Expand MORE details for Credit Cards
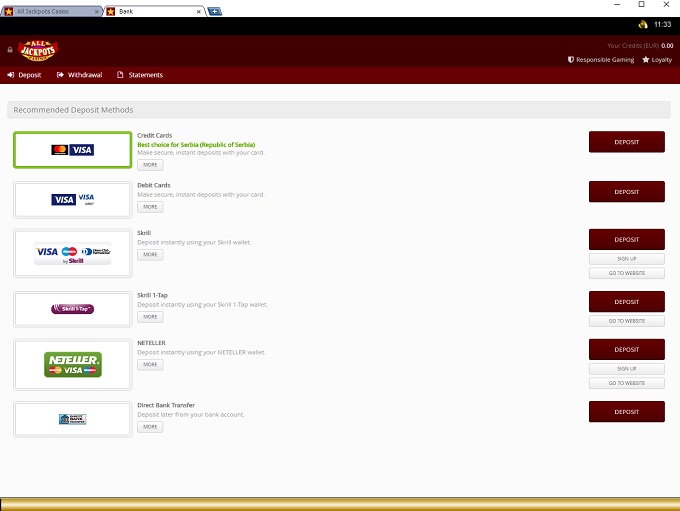Viewport: 680px width, 511px height. coord(149,164)
